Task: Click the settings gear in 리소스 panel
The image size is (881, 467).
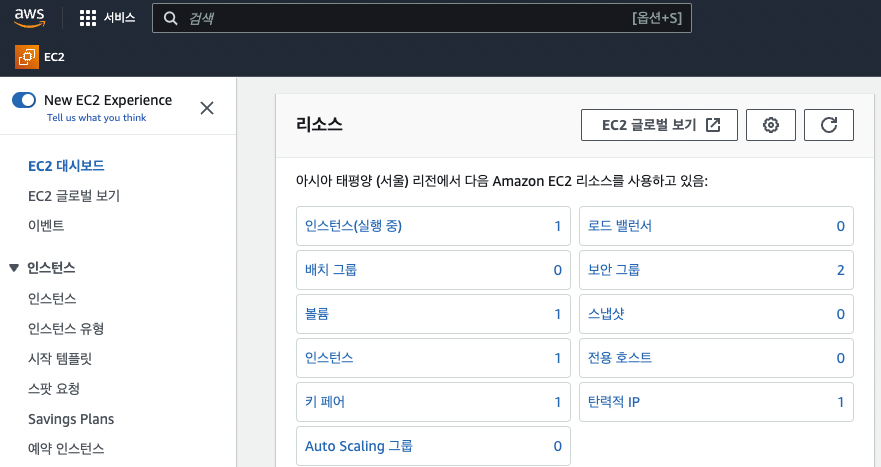Action: point(770,125)
